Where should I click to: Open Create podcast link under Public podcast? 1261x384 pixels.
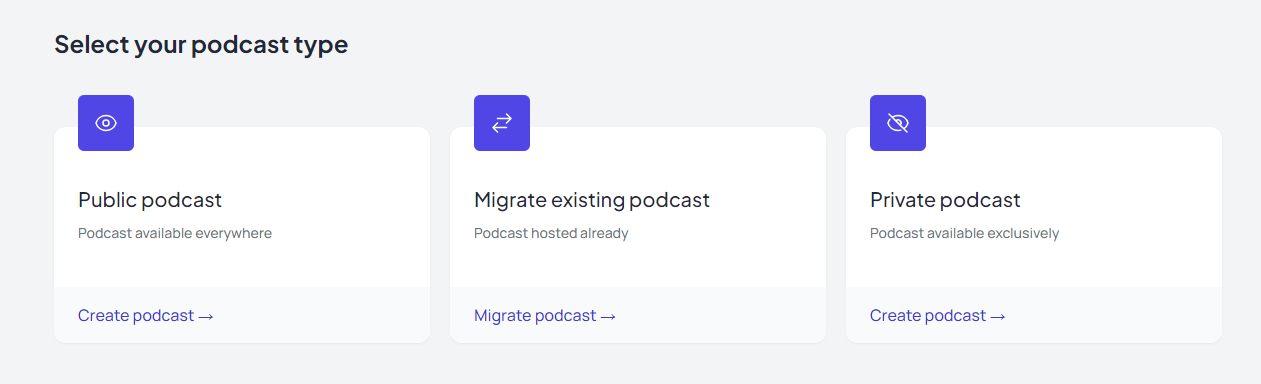point(146,316)
